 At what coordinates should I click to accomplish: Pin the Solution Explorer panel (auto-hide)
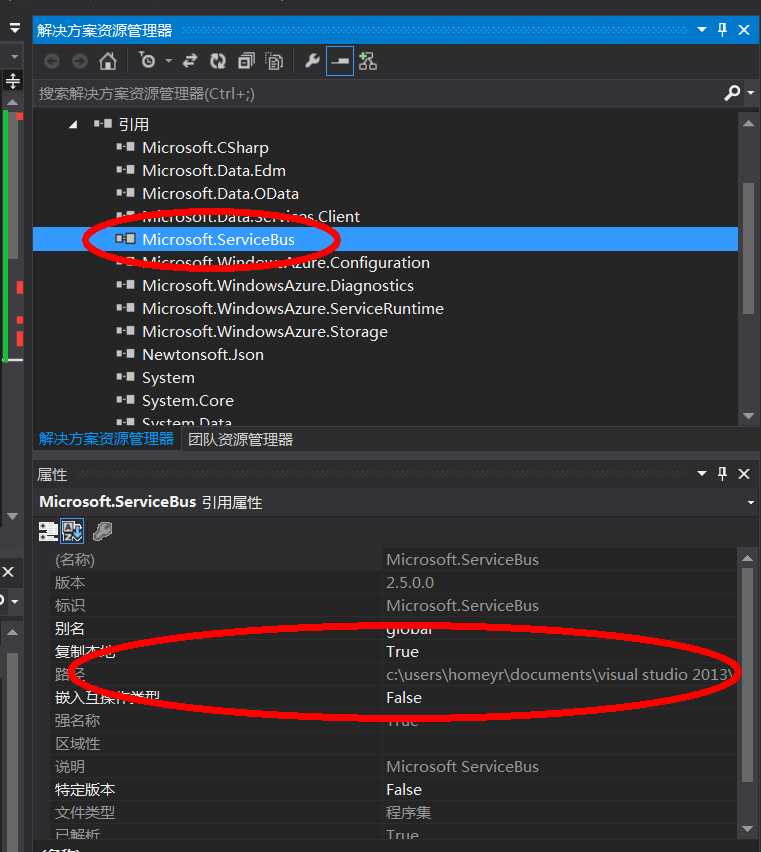(722, 29)
